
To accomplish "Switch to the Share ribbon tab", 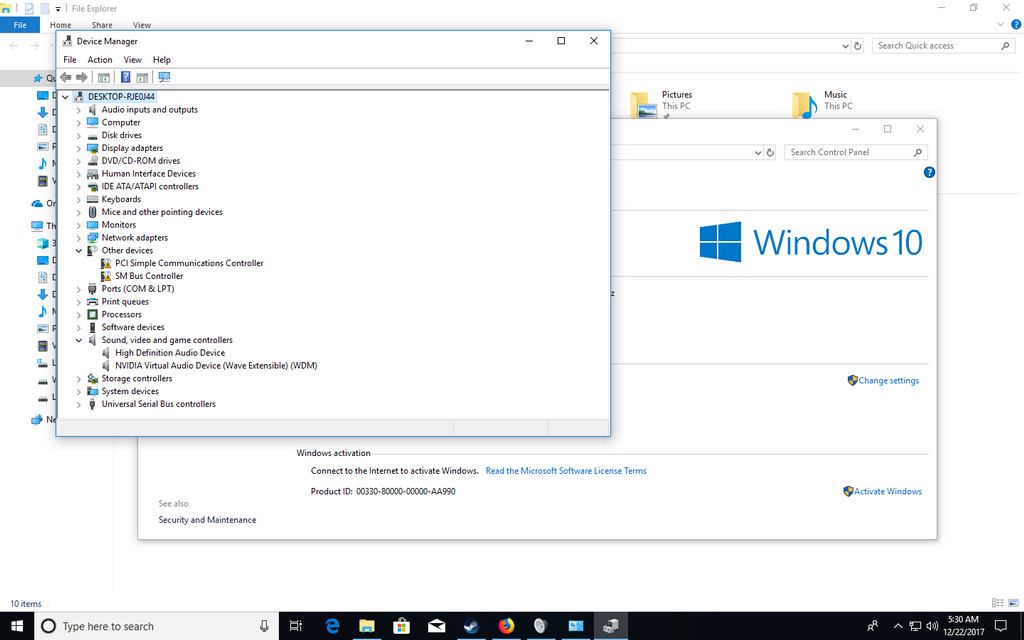I will (x=102, y=25).
